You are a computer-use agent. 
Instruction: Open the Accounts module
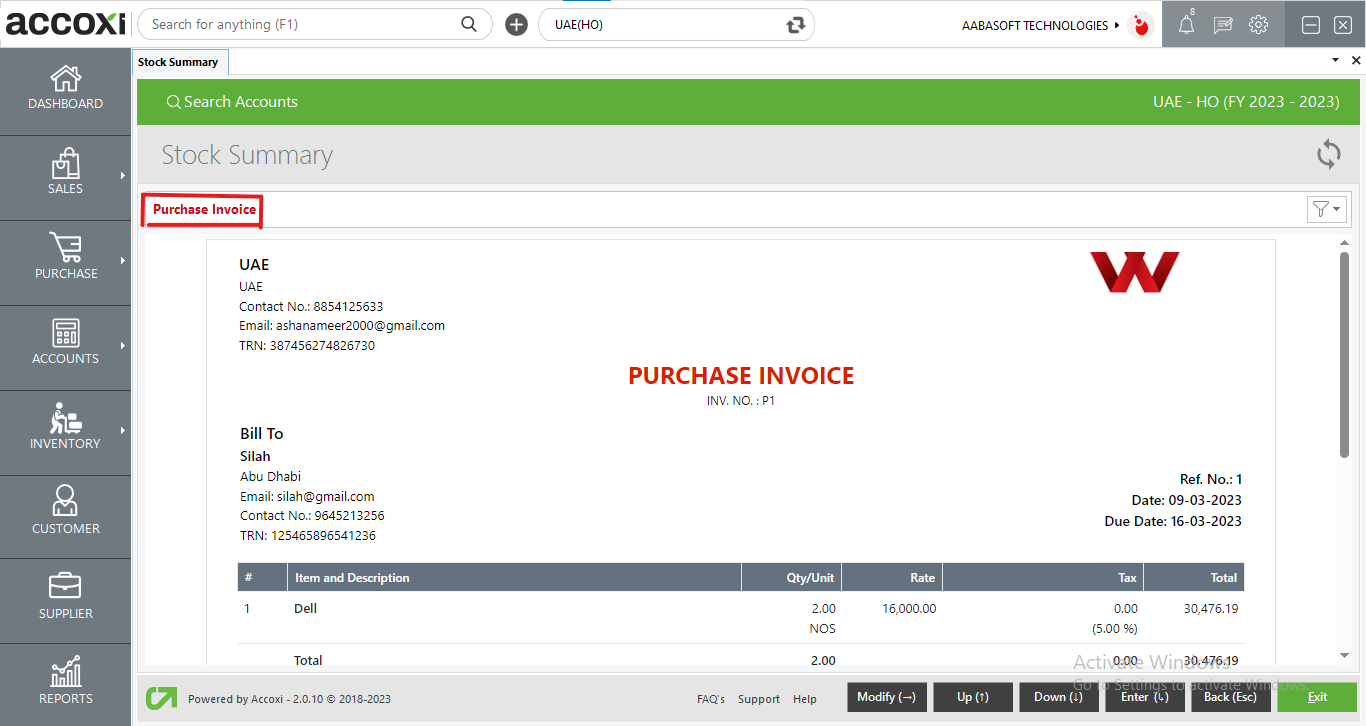65,347
